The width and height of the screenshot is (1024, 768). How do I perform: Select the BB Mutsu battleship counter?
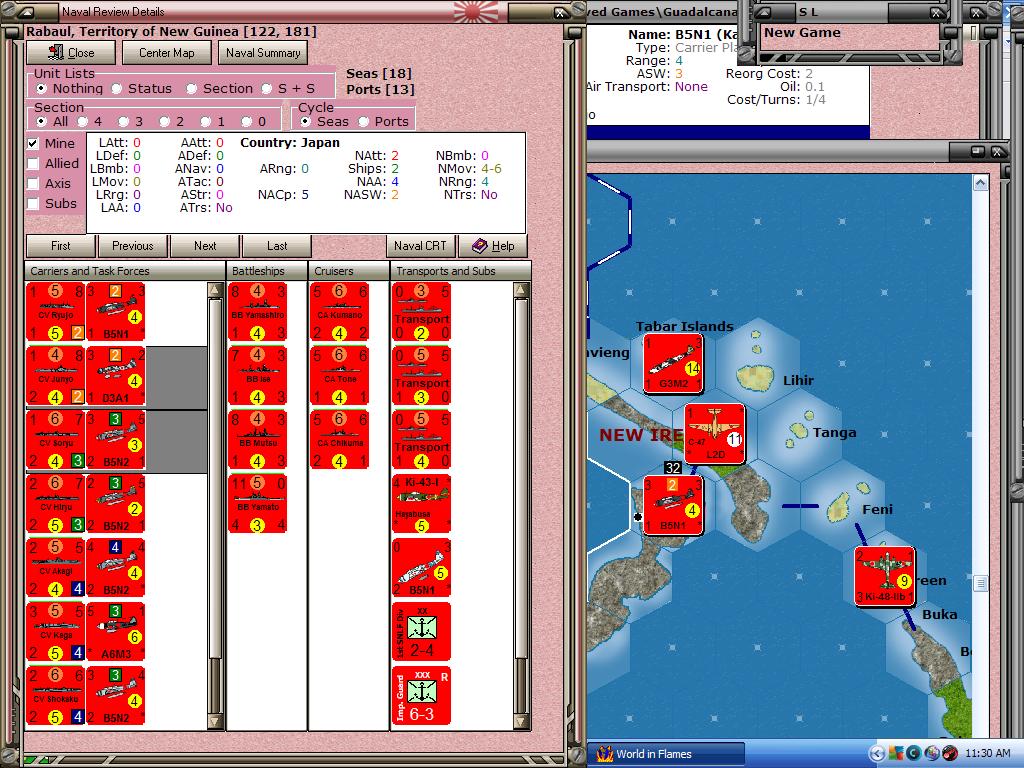(258, 440)
